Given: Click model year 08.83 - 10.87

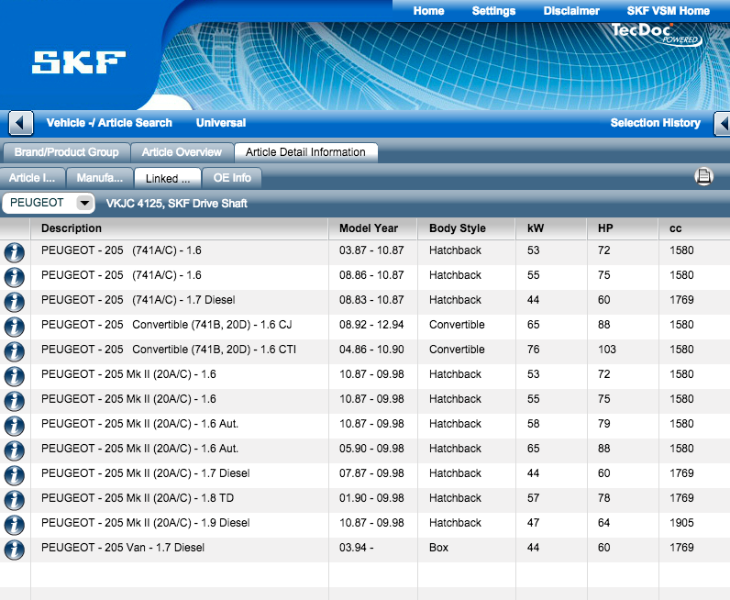Looking at the screenshot, I should point(371,300).
